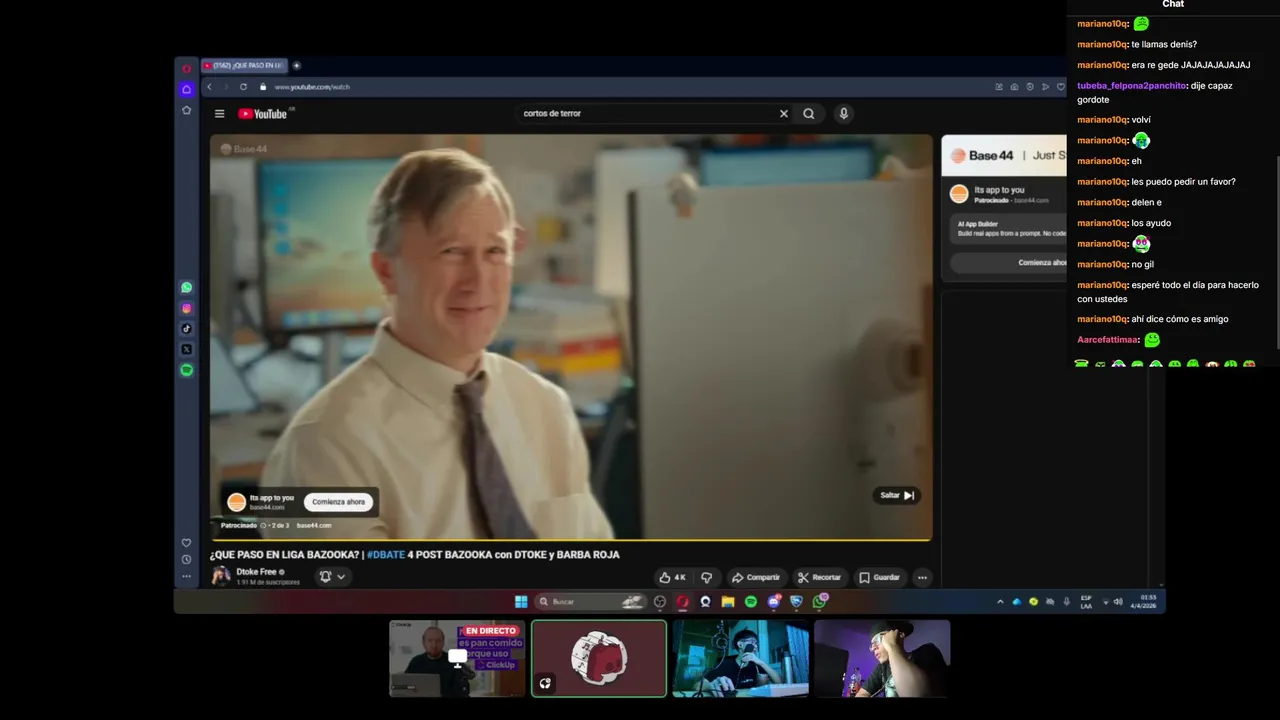Click username Aarcefattimaa in chat
The height and width of the screenshot is (720, 1280).
click(x=1108, y=340)
